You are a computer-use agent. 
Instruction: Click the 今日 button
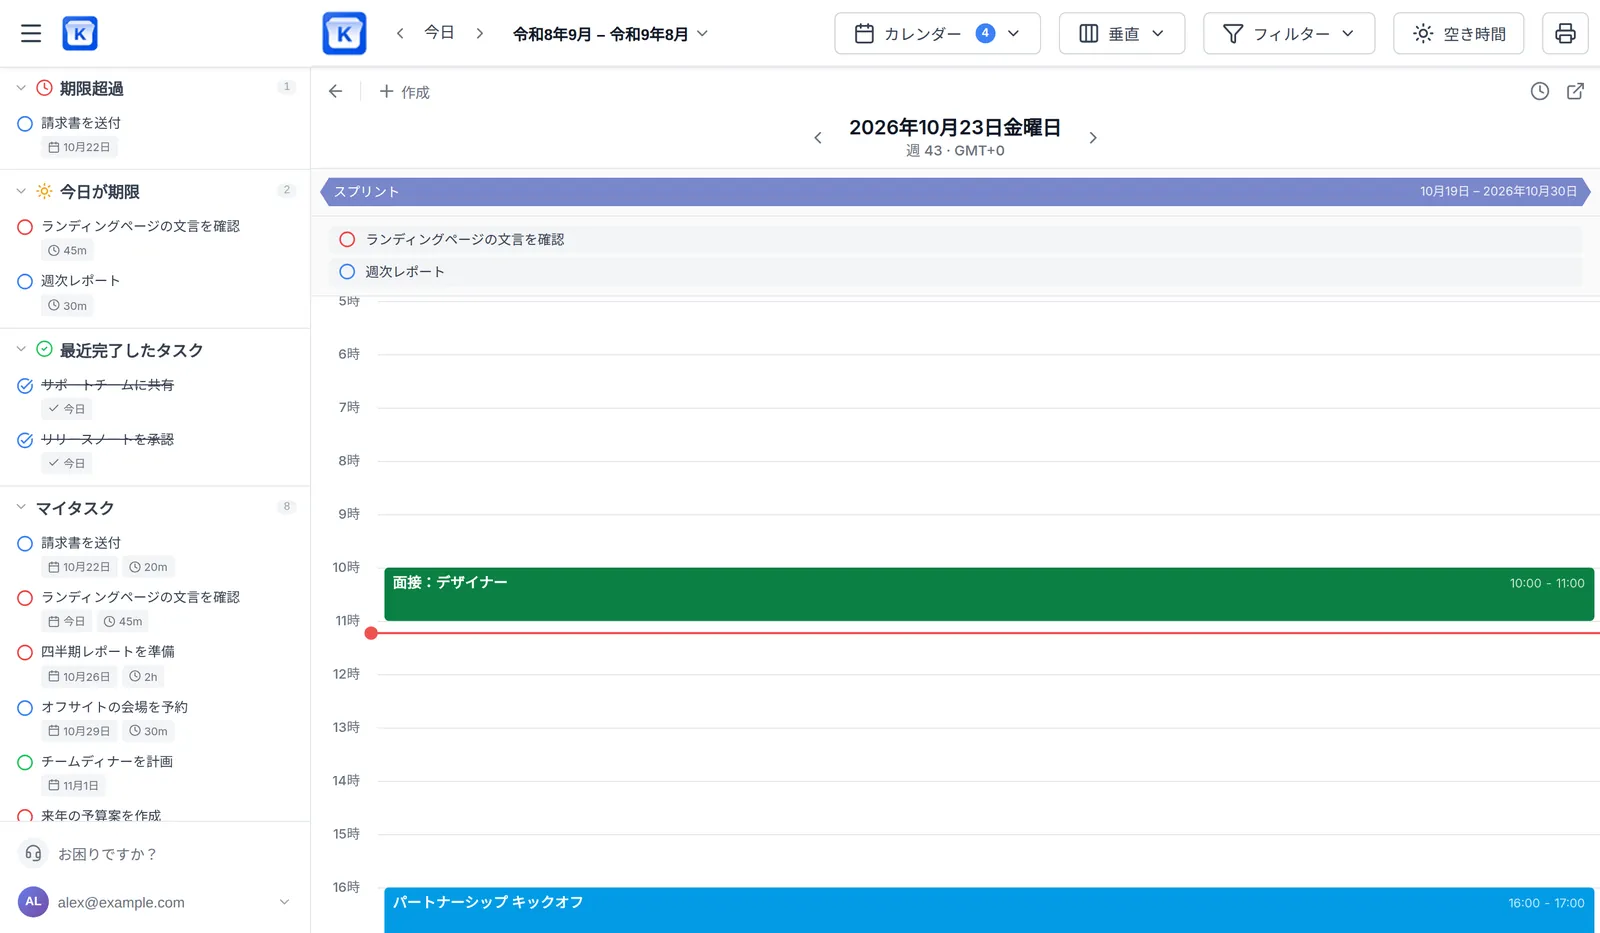[439, 33]
